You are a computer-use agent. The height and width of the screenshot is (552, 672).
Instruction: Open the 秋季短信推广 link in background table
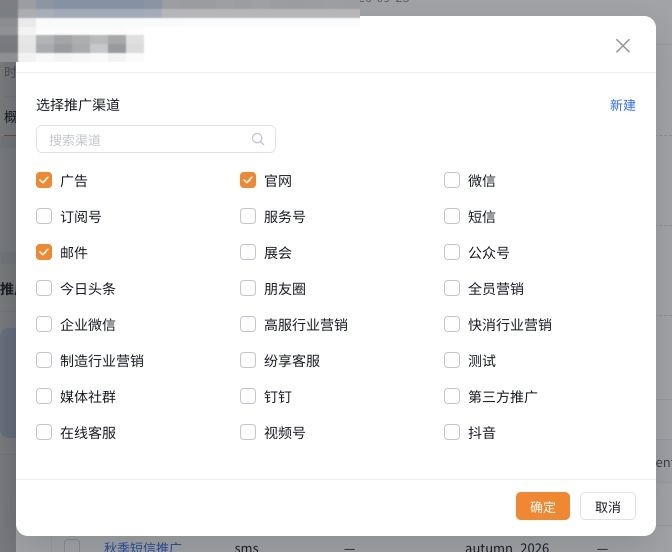tap(143, 547)
